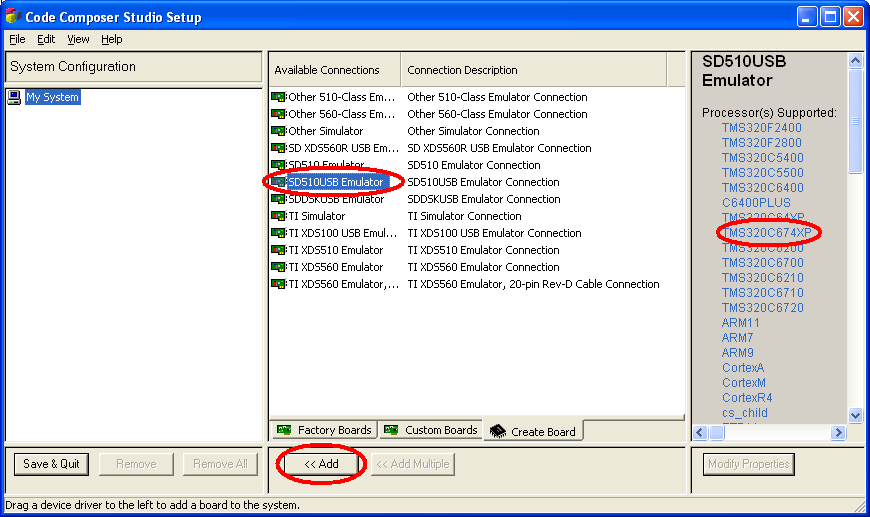870x517 pixels.
Task: Click the board icon beside TI XDS100 USB Emulator
Action: click(278, 233)
